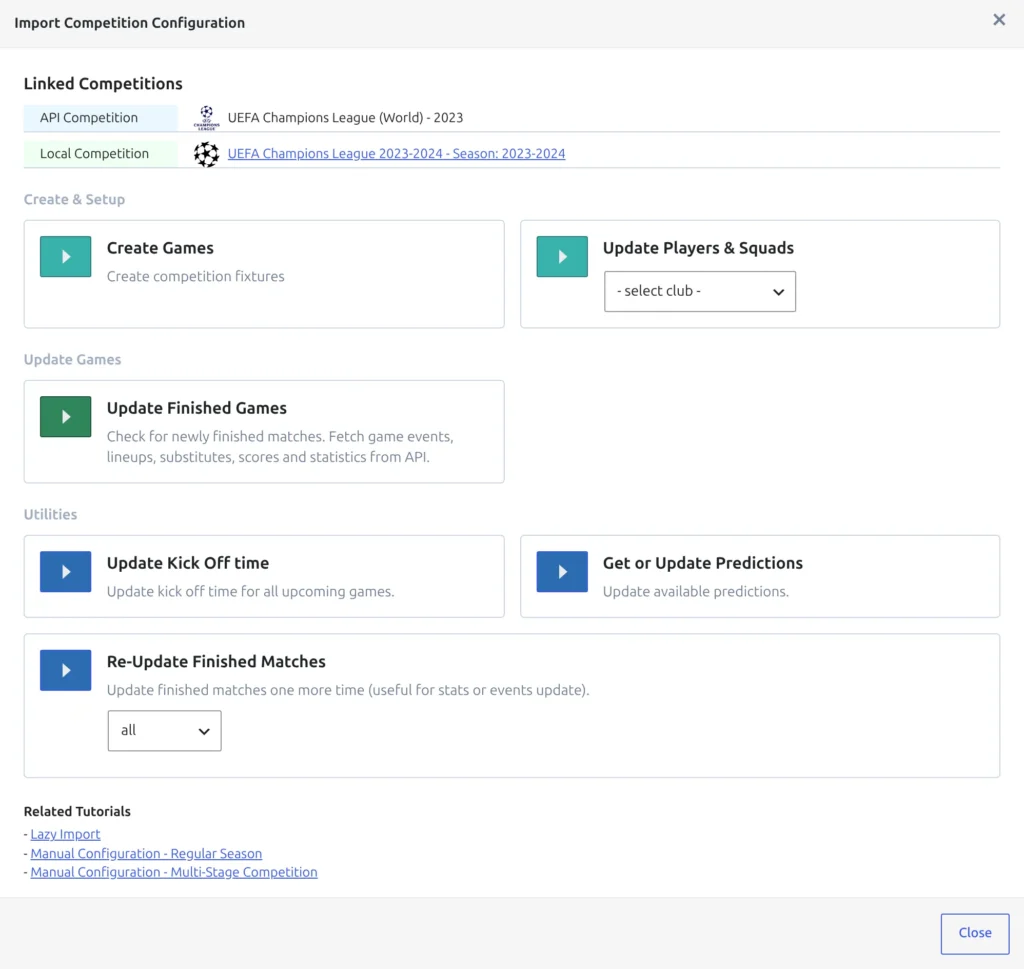
Task: Open the select club dropdown
Action: [x=699, y=291]
